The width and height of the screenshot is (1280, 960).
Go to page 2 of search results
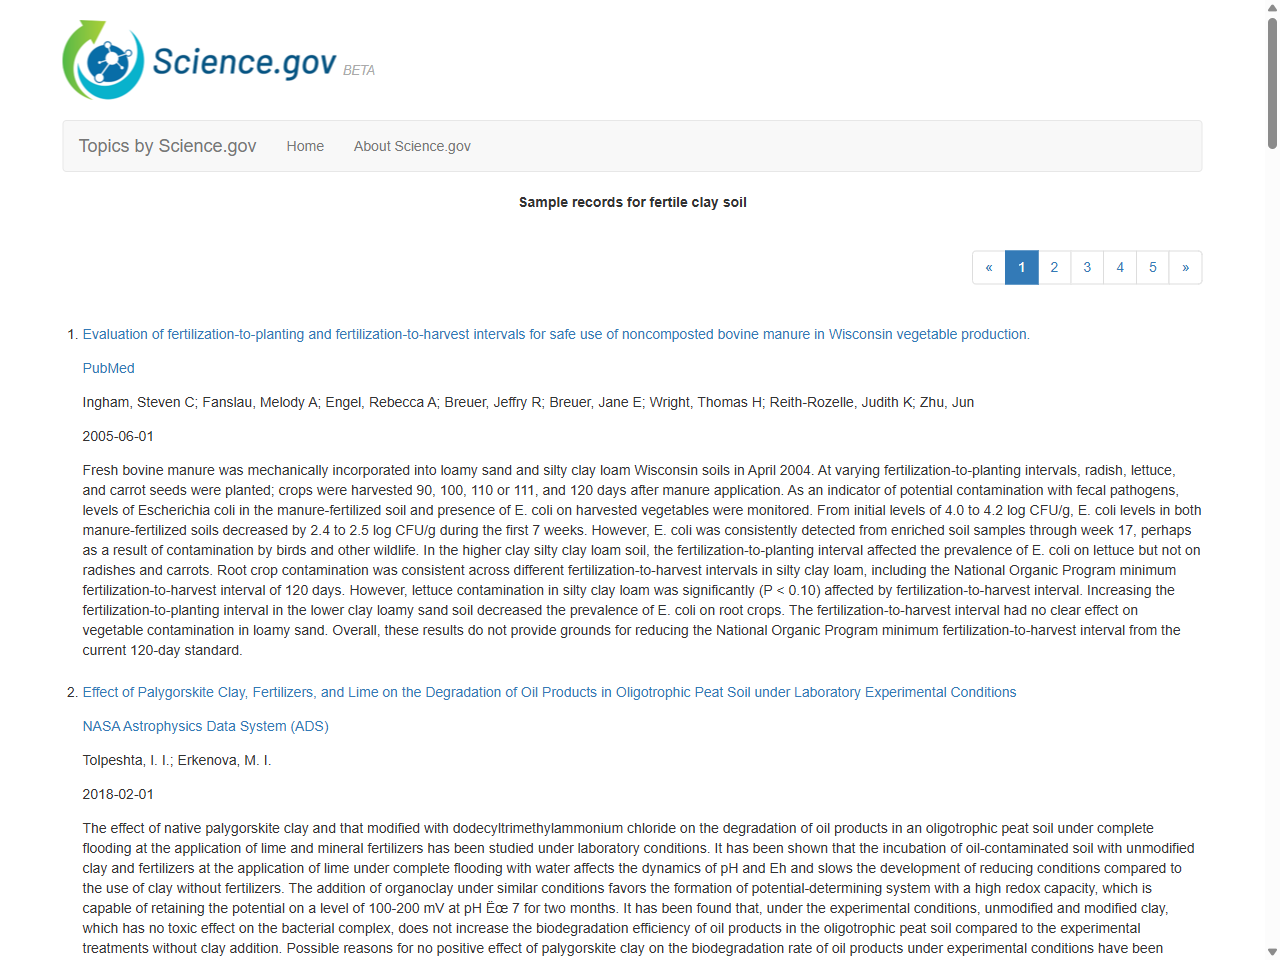(x=1054, y=267)
